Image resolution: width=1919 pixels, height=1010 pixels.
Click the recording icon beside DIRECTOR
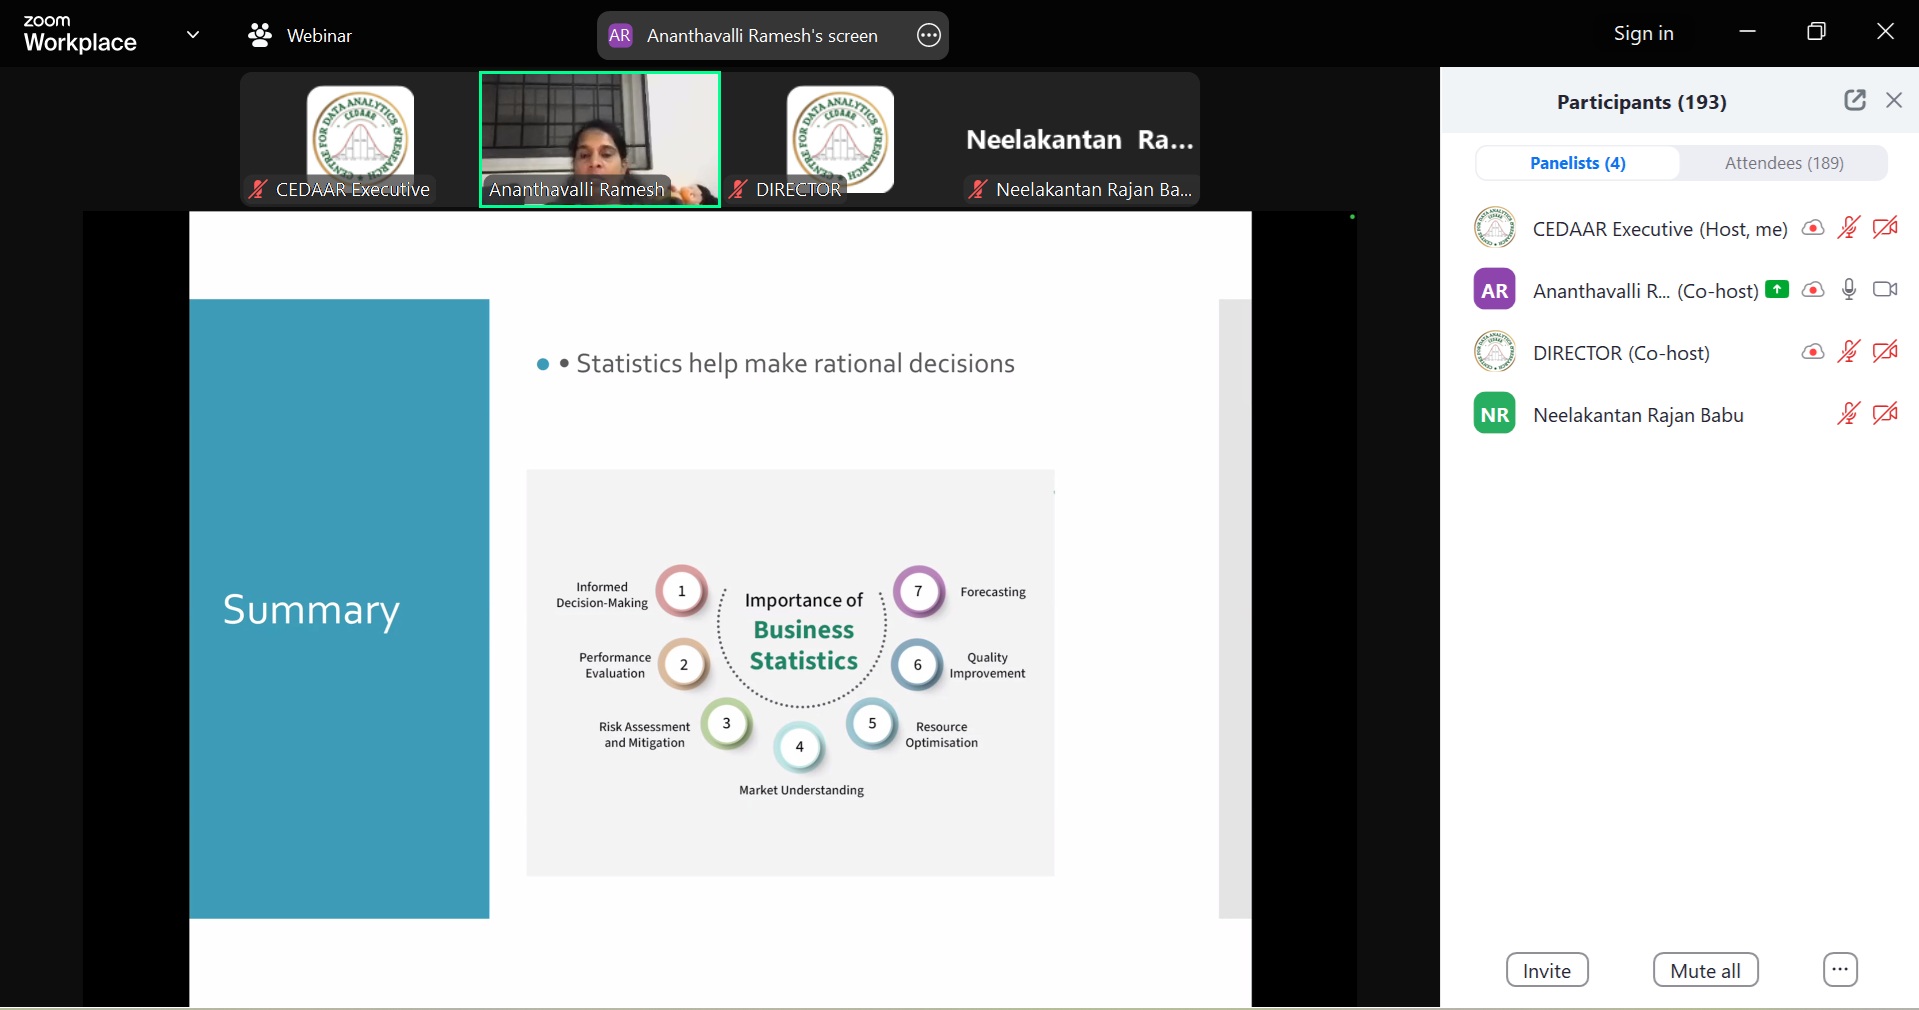[x=1812, y=352]
